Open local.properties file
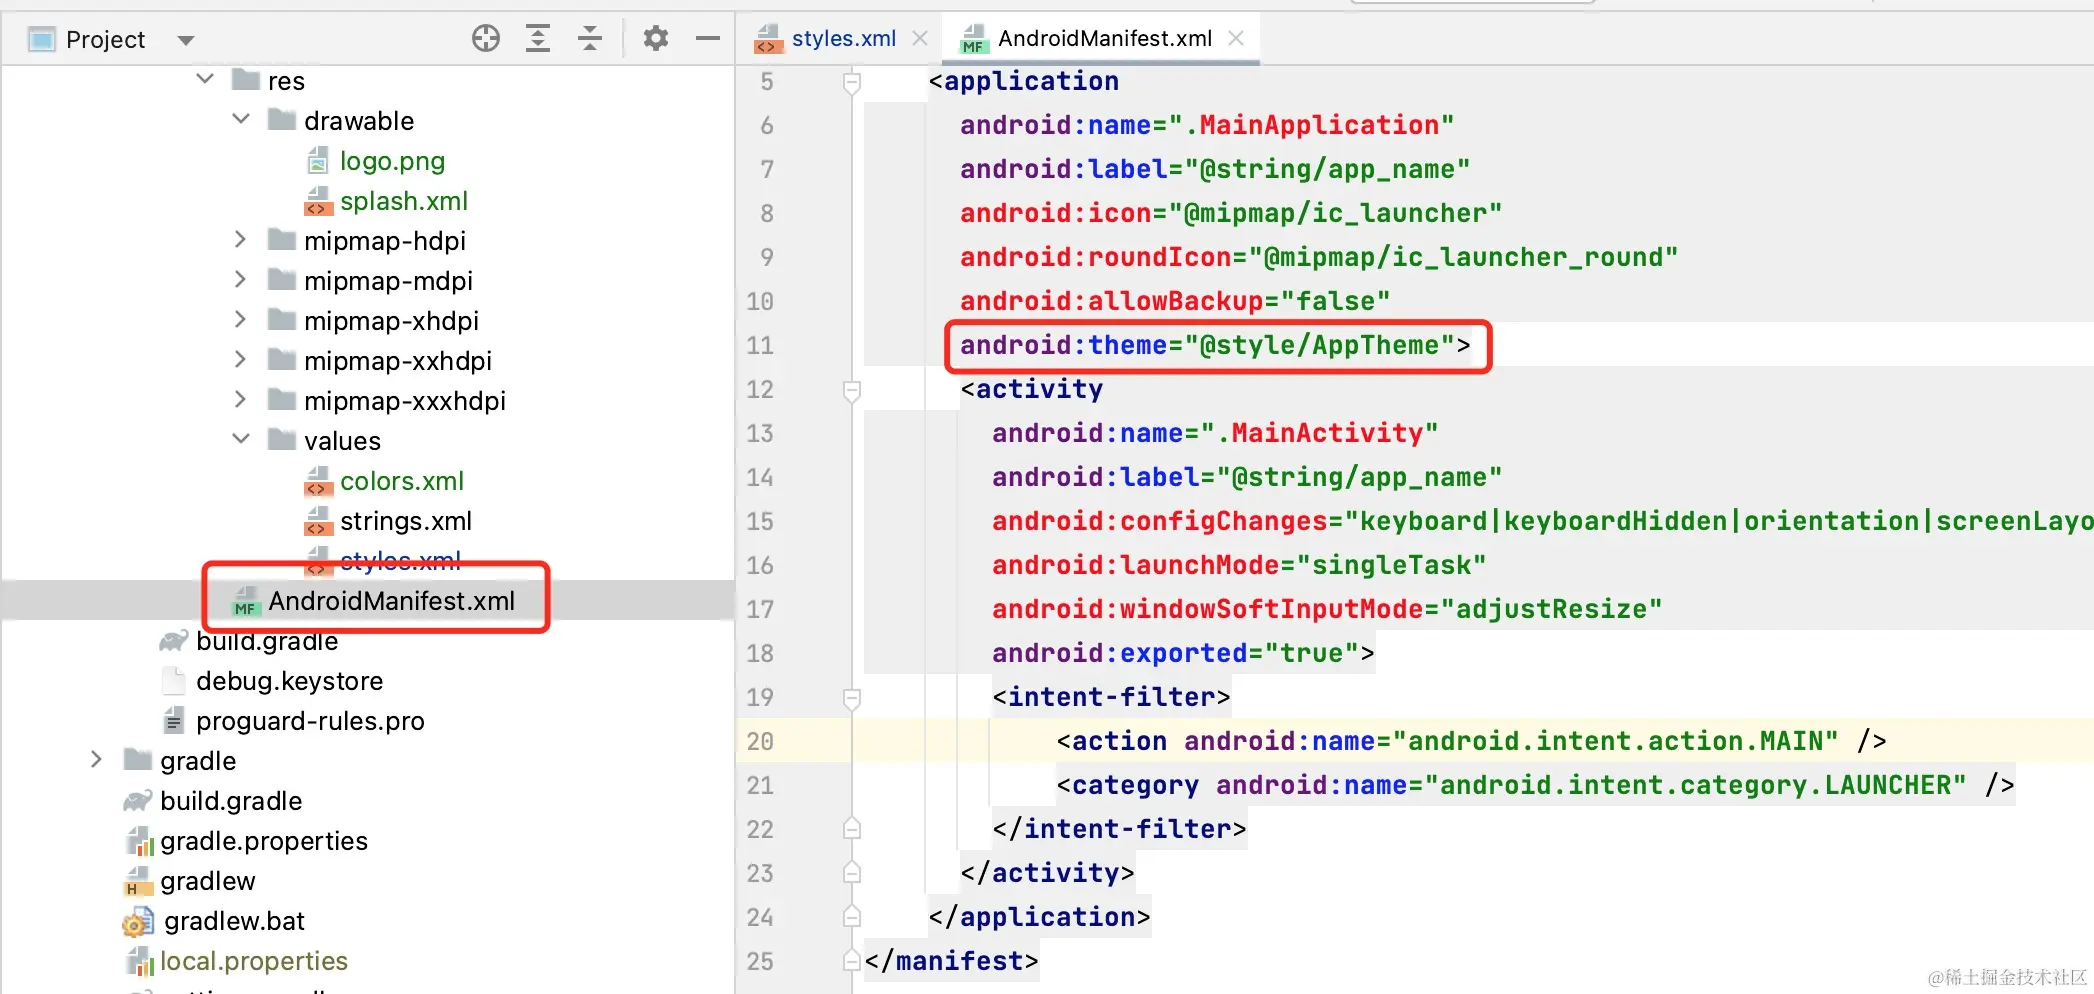 point(254,961)
